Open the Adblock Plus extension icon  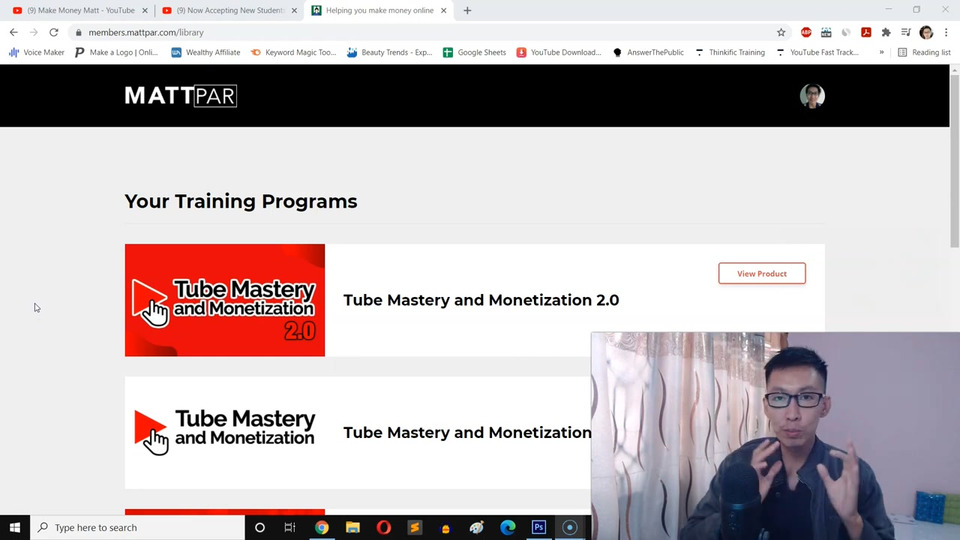[x=806, y=32]
